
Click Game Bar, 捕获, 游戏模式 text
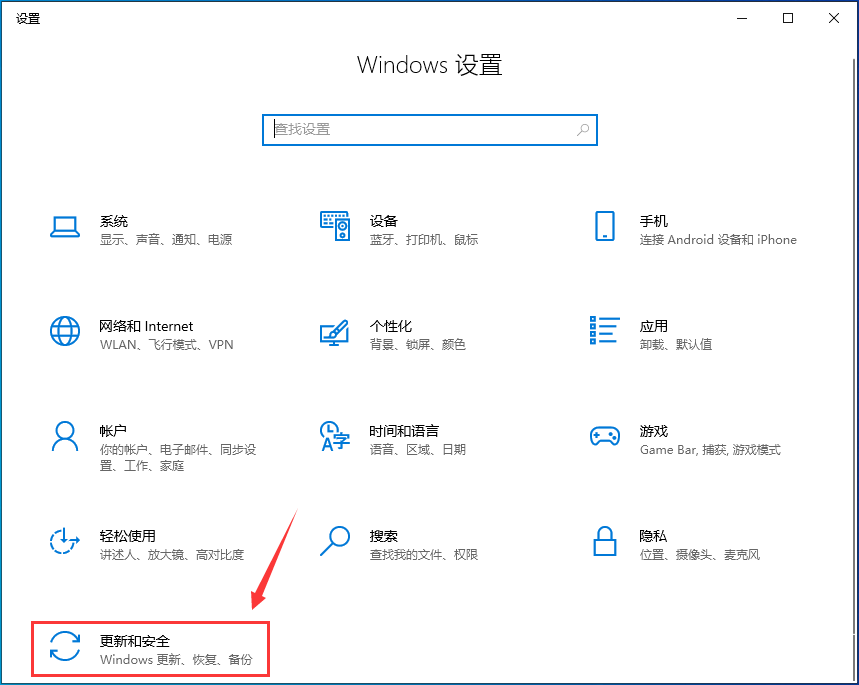710,450
